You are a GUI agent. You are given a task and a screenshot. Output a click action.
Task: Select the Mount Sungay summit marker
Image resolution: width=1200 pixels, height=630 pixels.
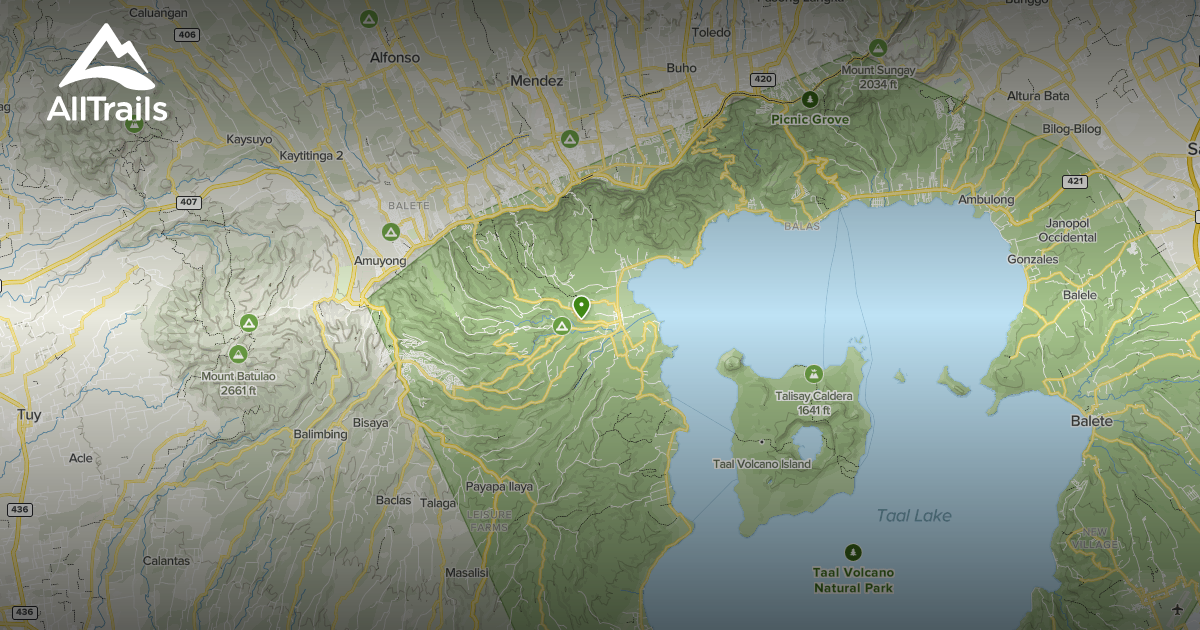click(x=877, y=45)
